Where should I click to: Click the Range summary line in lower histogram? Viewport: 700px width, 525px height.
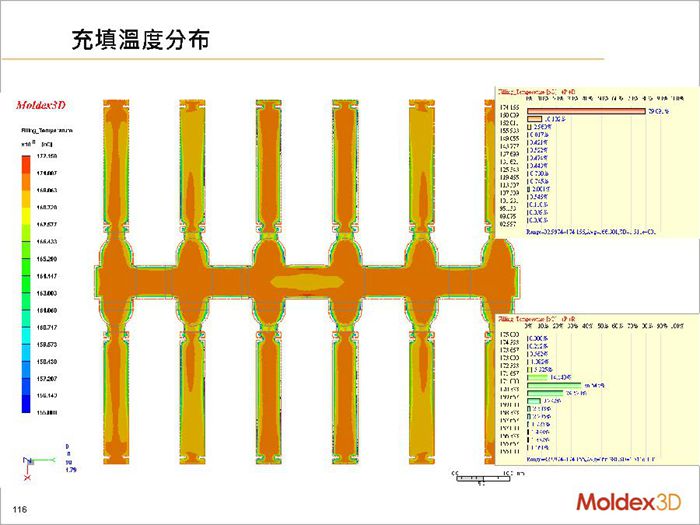(591, 459)
